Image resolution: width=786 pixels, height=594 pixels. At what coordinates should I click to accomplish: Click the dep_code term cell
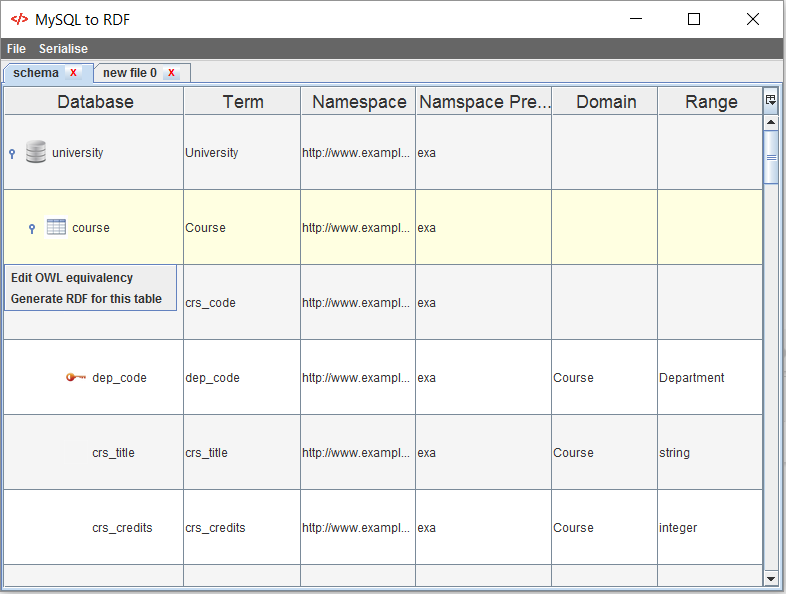click(242, 377)
